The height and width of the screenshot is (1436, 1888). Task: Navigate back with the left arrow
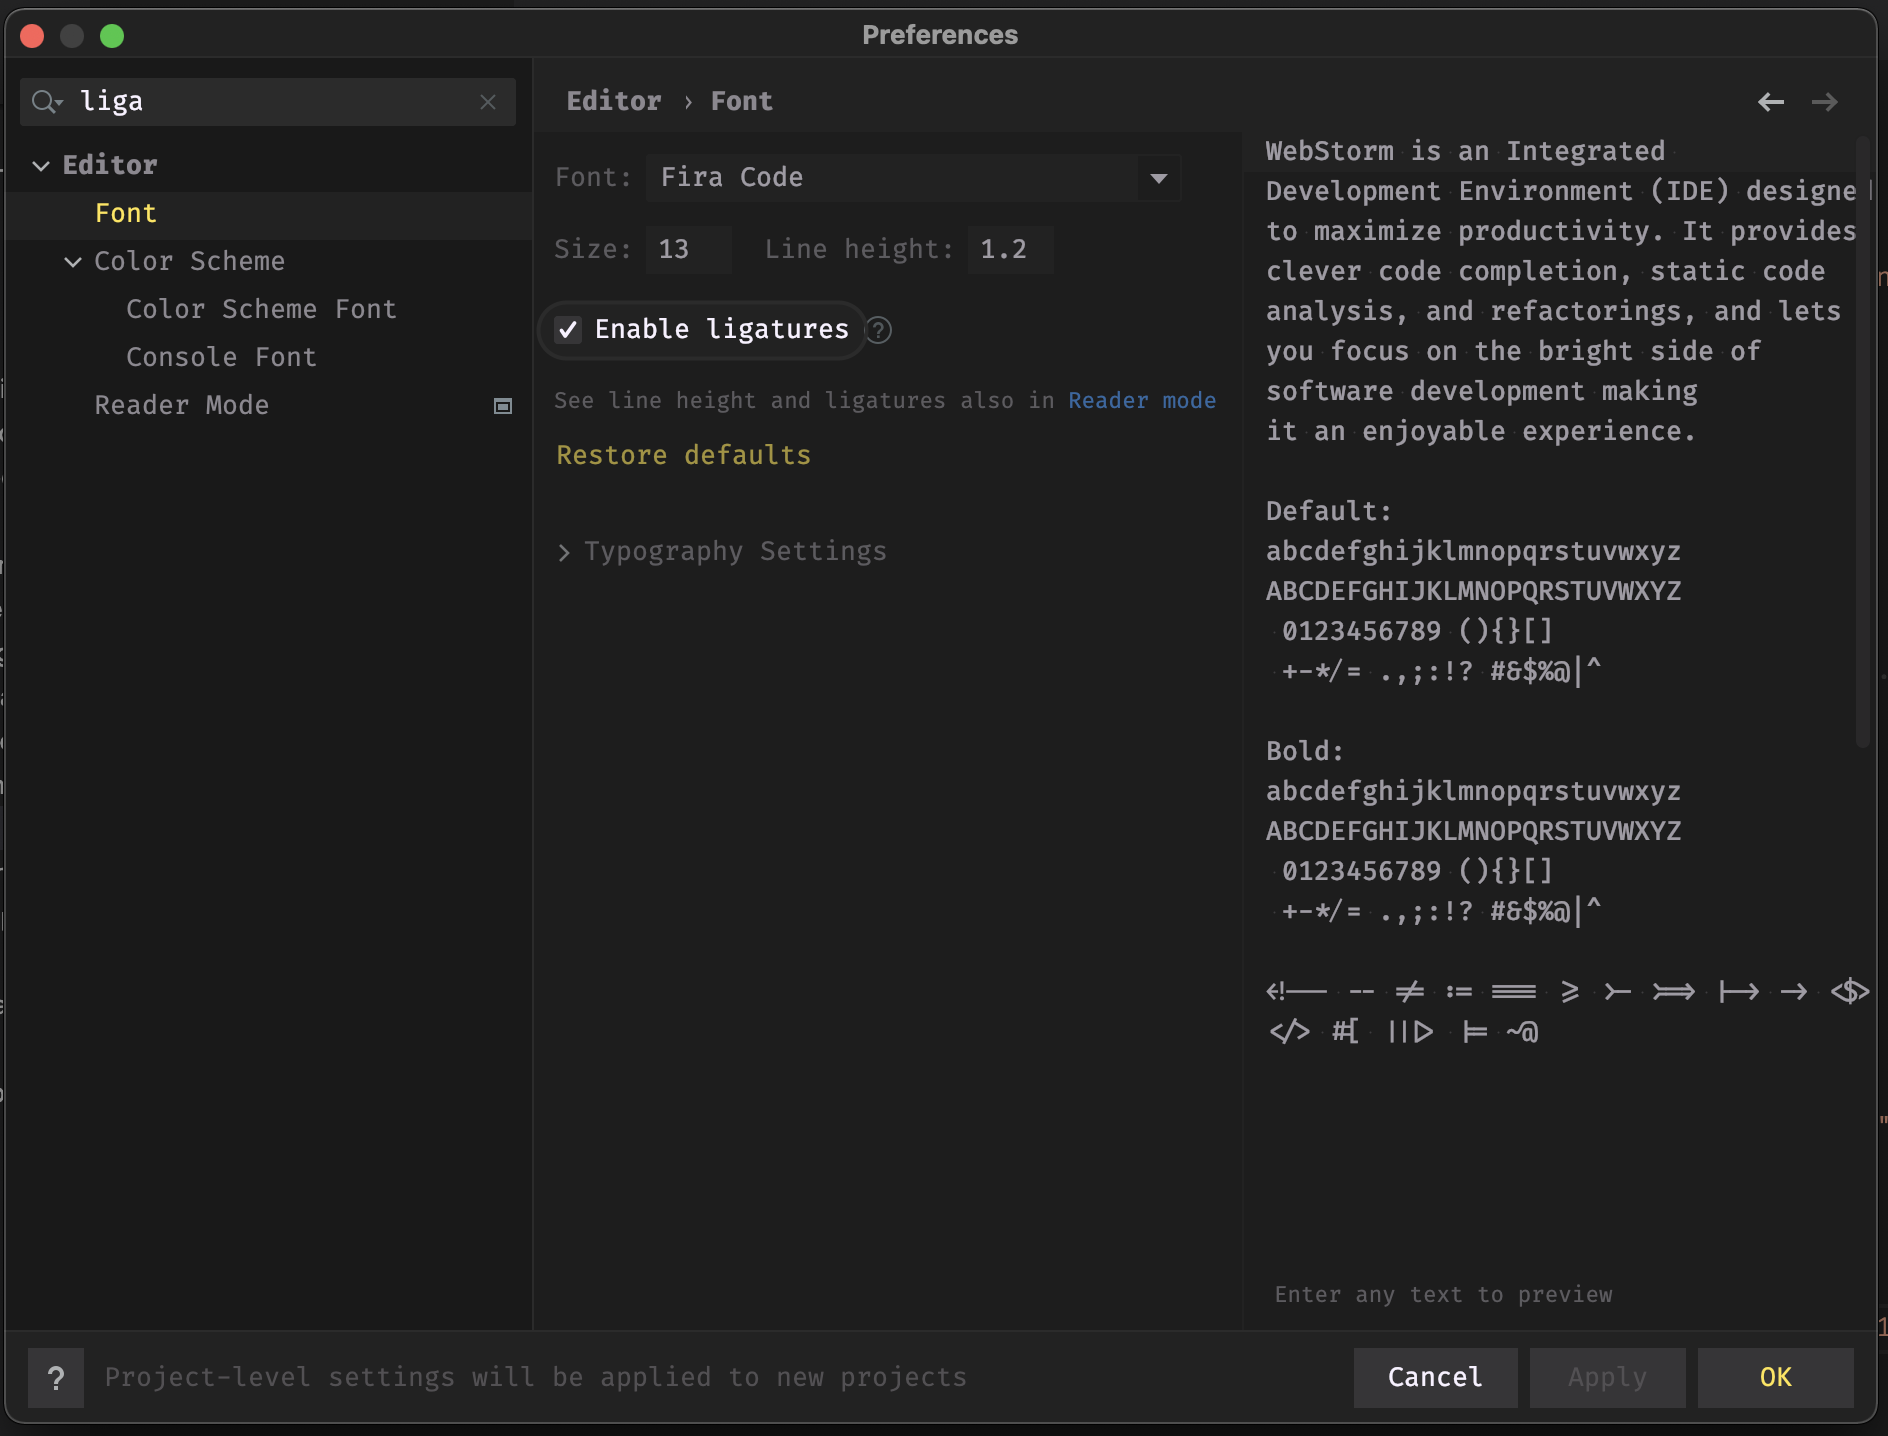click(1771, 102)
